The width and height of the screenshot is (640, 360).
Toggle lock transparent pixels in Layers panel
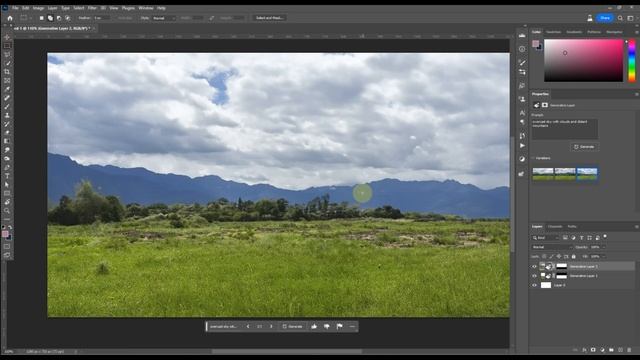544,256
